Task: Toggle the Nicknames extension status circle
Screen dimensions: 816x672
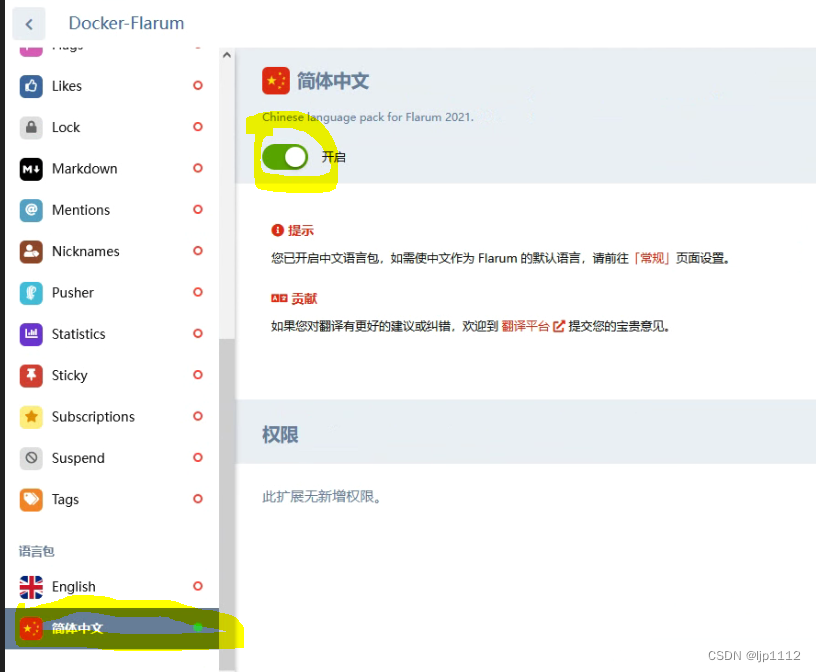Action: coord(196,251)
